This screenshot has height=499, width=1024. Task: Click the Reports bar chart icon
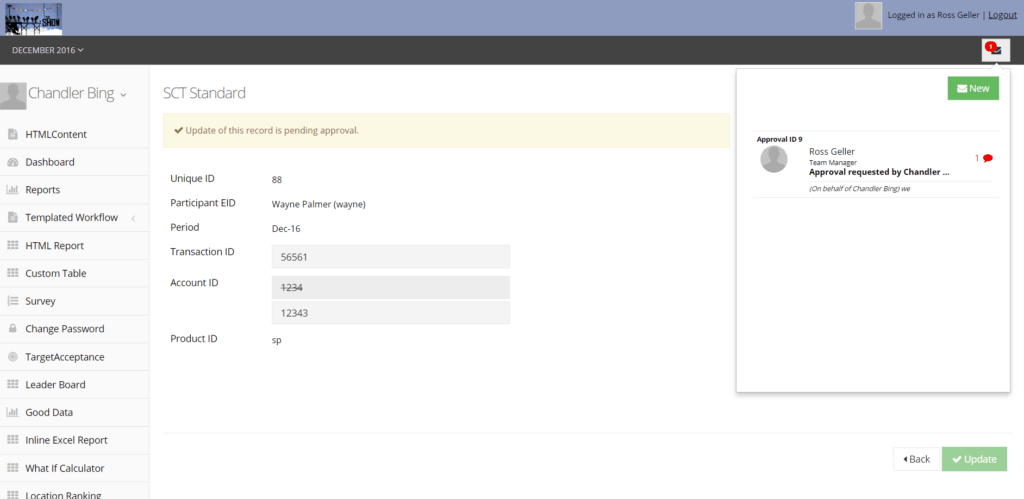[12, 190]
